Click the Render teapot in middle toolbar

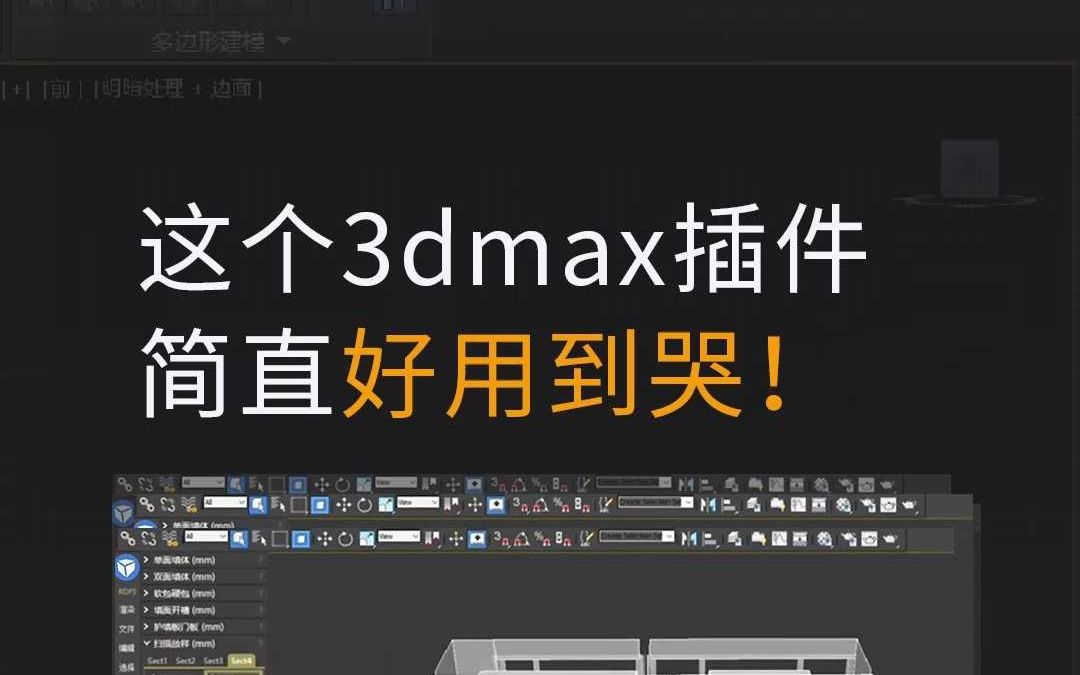pyautogui.click(x=909, y=505)
